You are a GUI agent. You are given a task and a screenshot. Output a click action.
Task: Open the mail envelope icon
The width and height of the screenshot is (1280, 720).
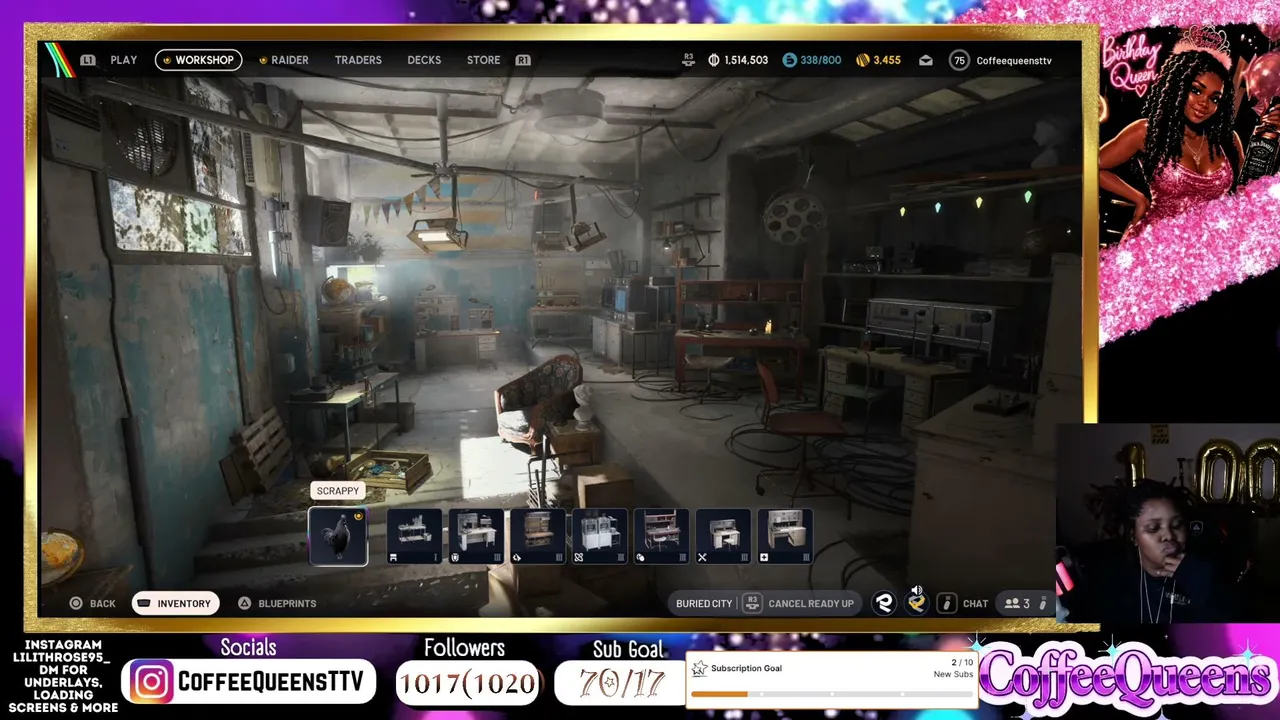click(x=926, y=60)
